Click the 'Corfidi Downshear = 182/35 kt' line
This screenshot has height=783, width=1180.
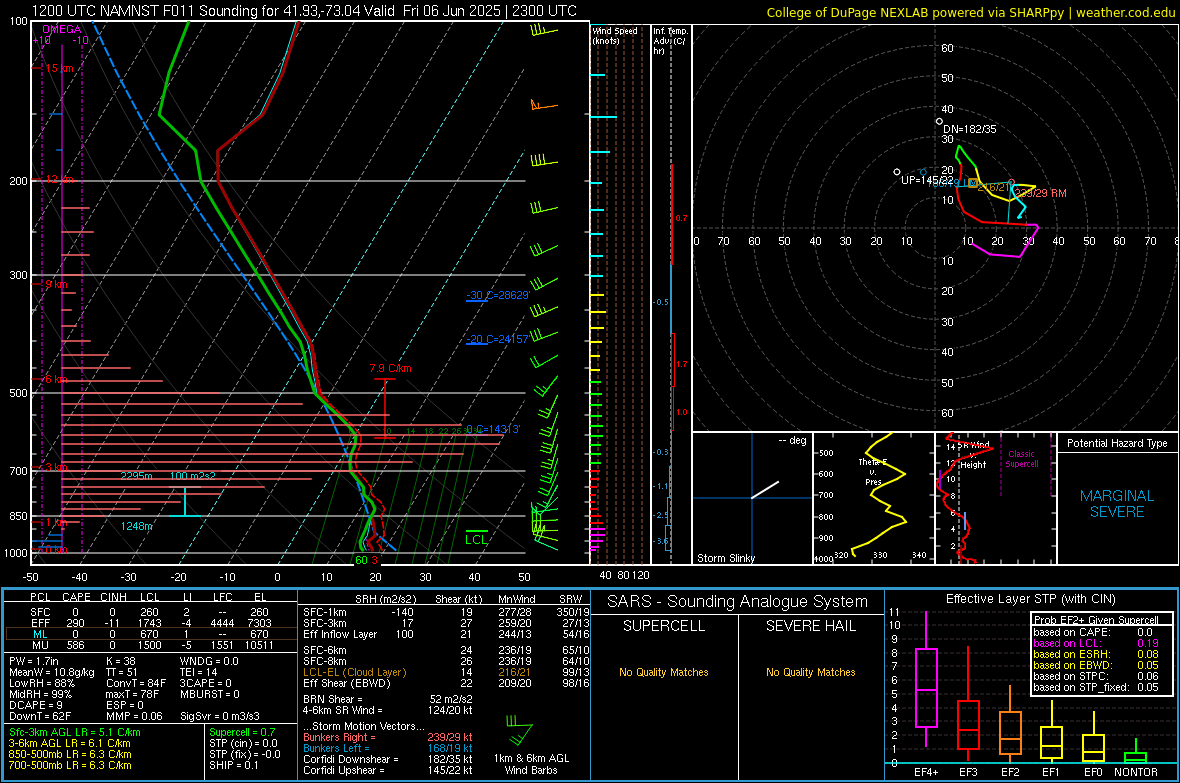point(388,759)
